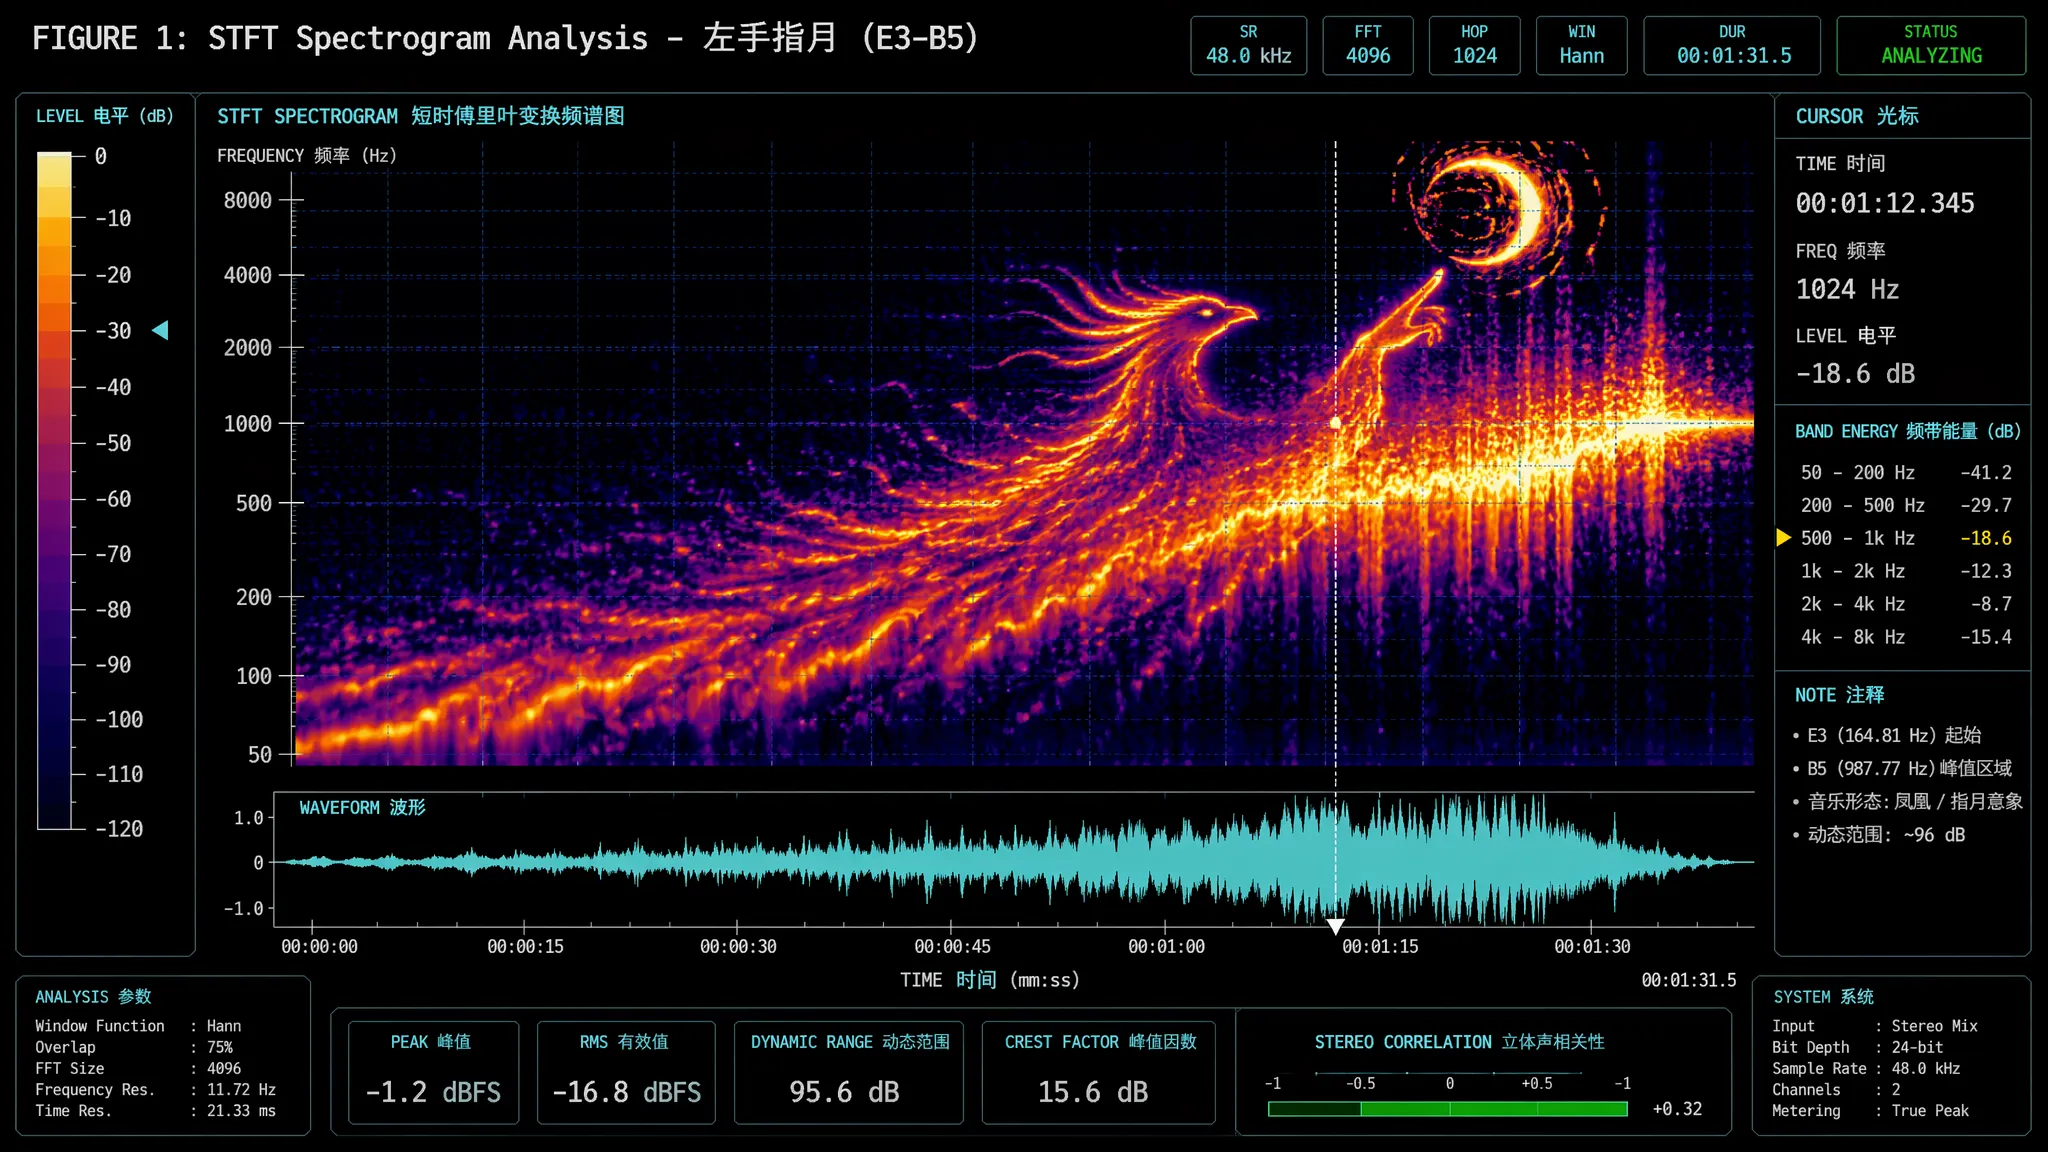Click the Time Res. 21.33 ms parameter row
The image size is (2048, 1152).
(155, 1111)
